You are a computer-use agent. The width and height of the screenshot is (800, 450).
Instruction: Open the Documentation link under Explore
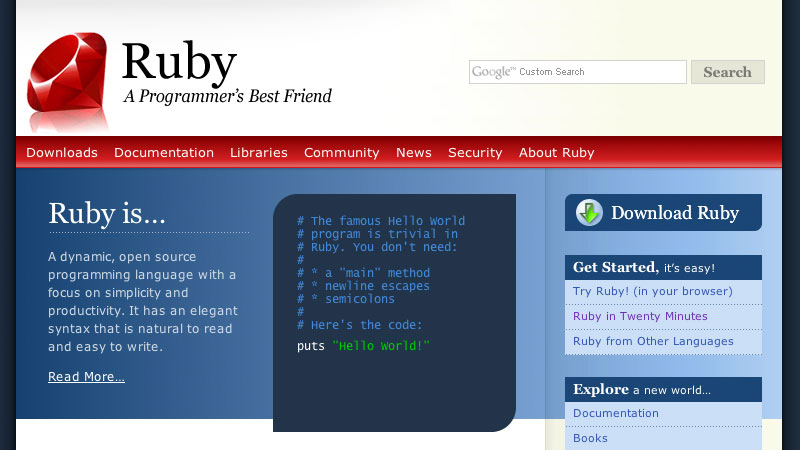pyautogui.click(x=616, y=413)
